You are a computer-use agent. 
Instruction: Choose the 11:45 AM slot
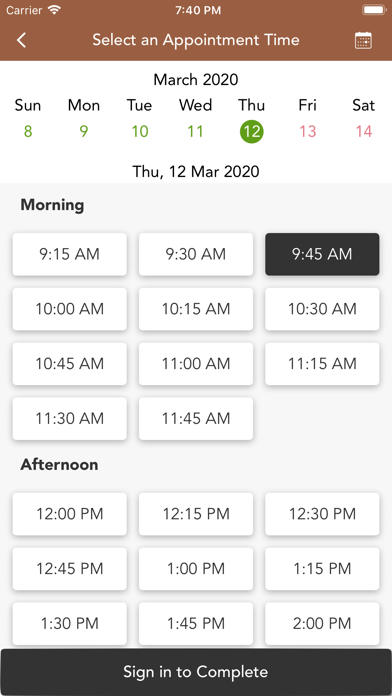[196, 419]
